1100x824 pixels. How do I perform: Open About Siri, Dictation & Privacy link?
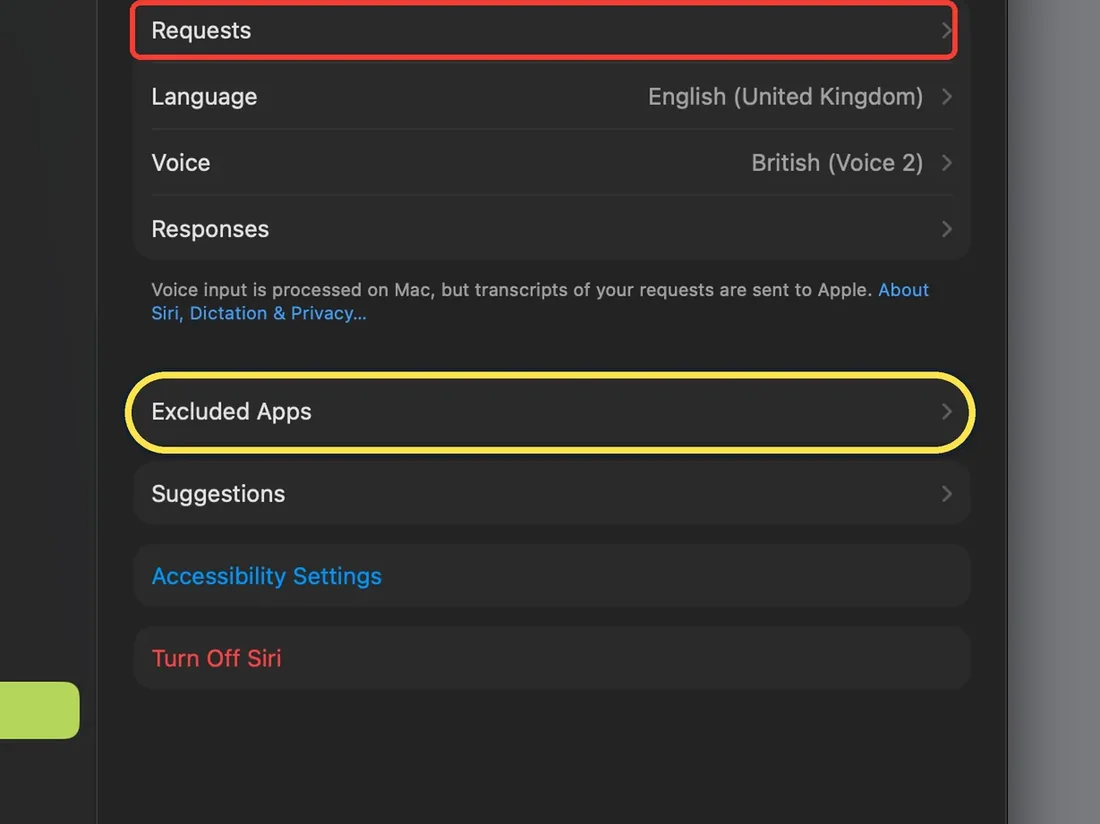coord(259,313)
